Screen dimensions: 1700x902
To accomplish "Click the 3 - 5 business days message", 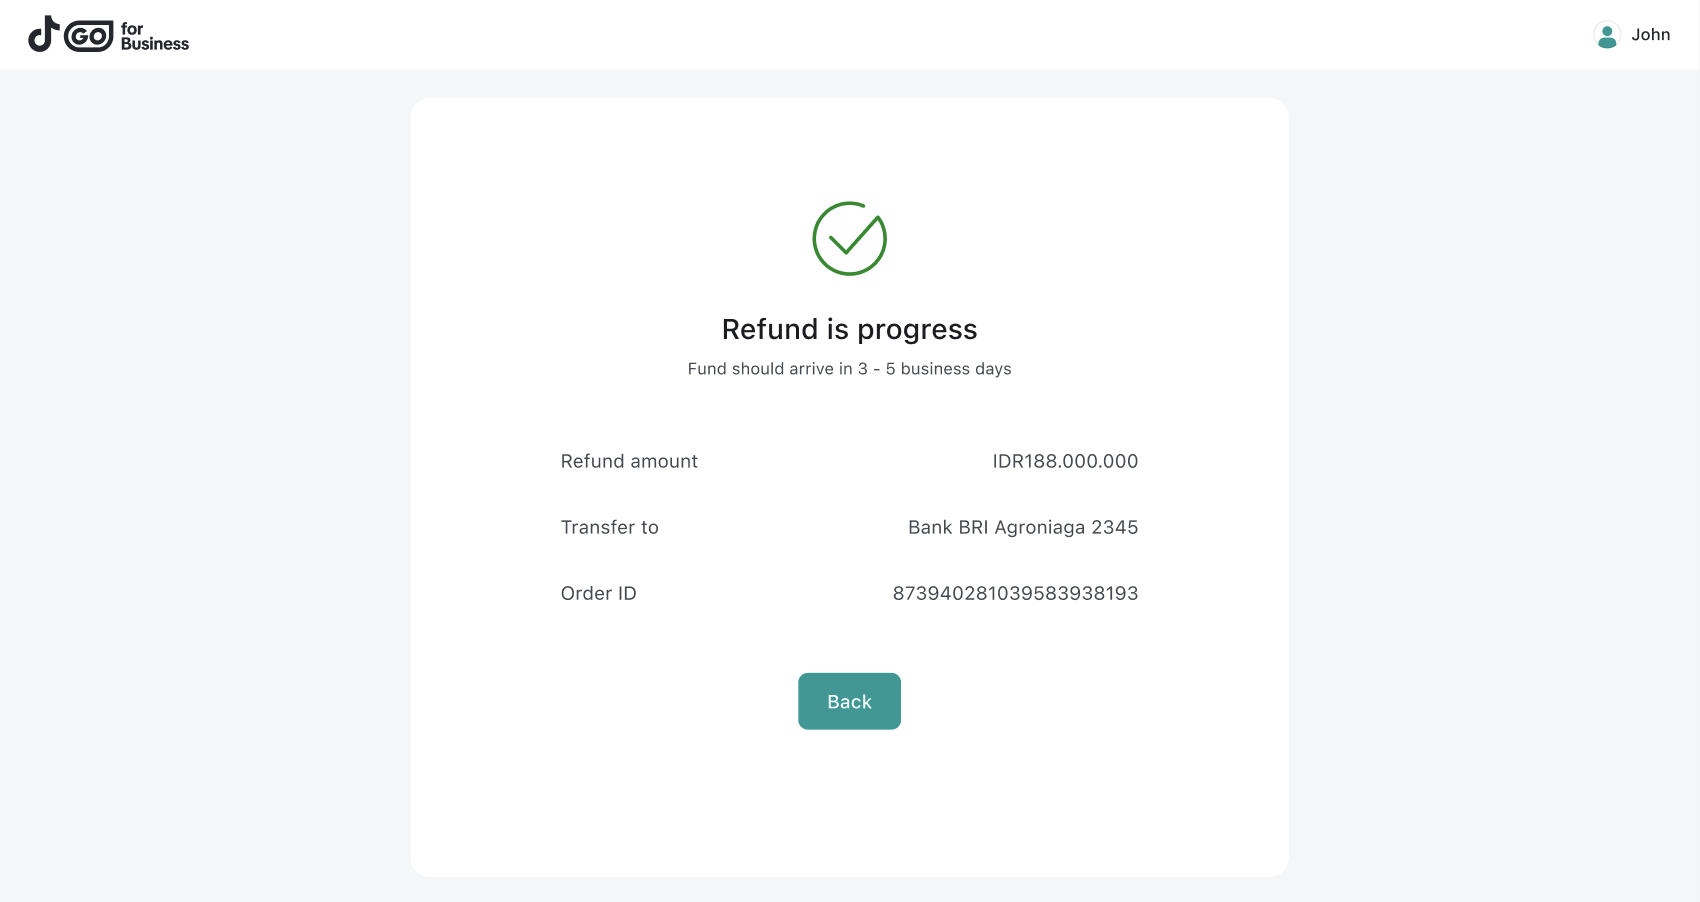I will pyautogui.click(x=849, y=369).
